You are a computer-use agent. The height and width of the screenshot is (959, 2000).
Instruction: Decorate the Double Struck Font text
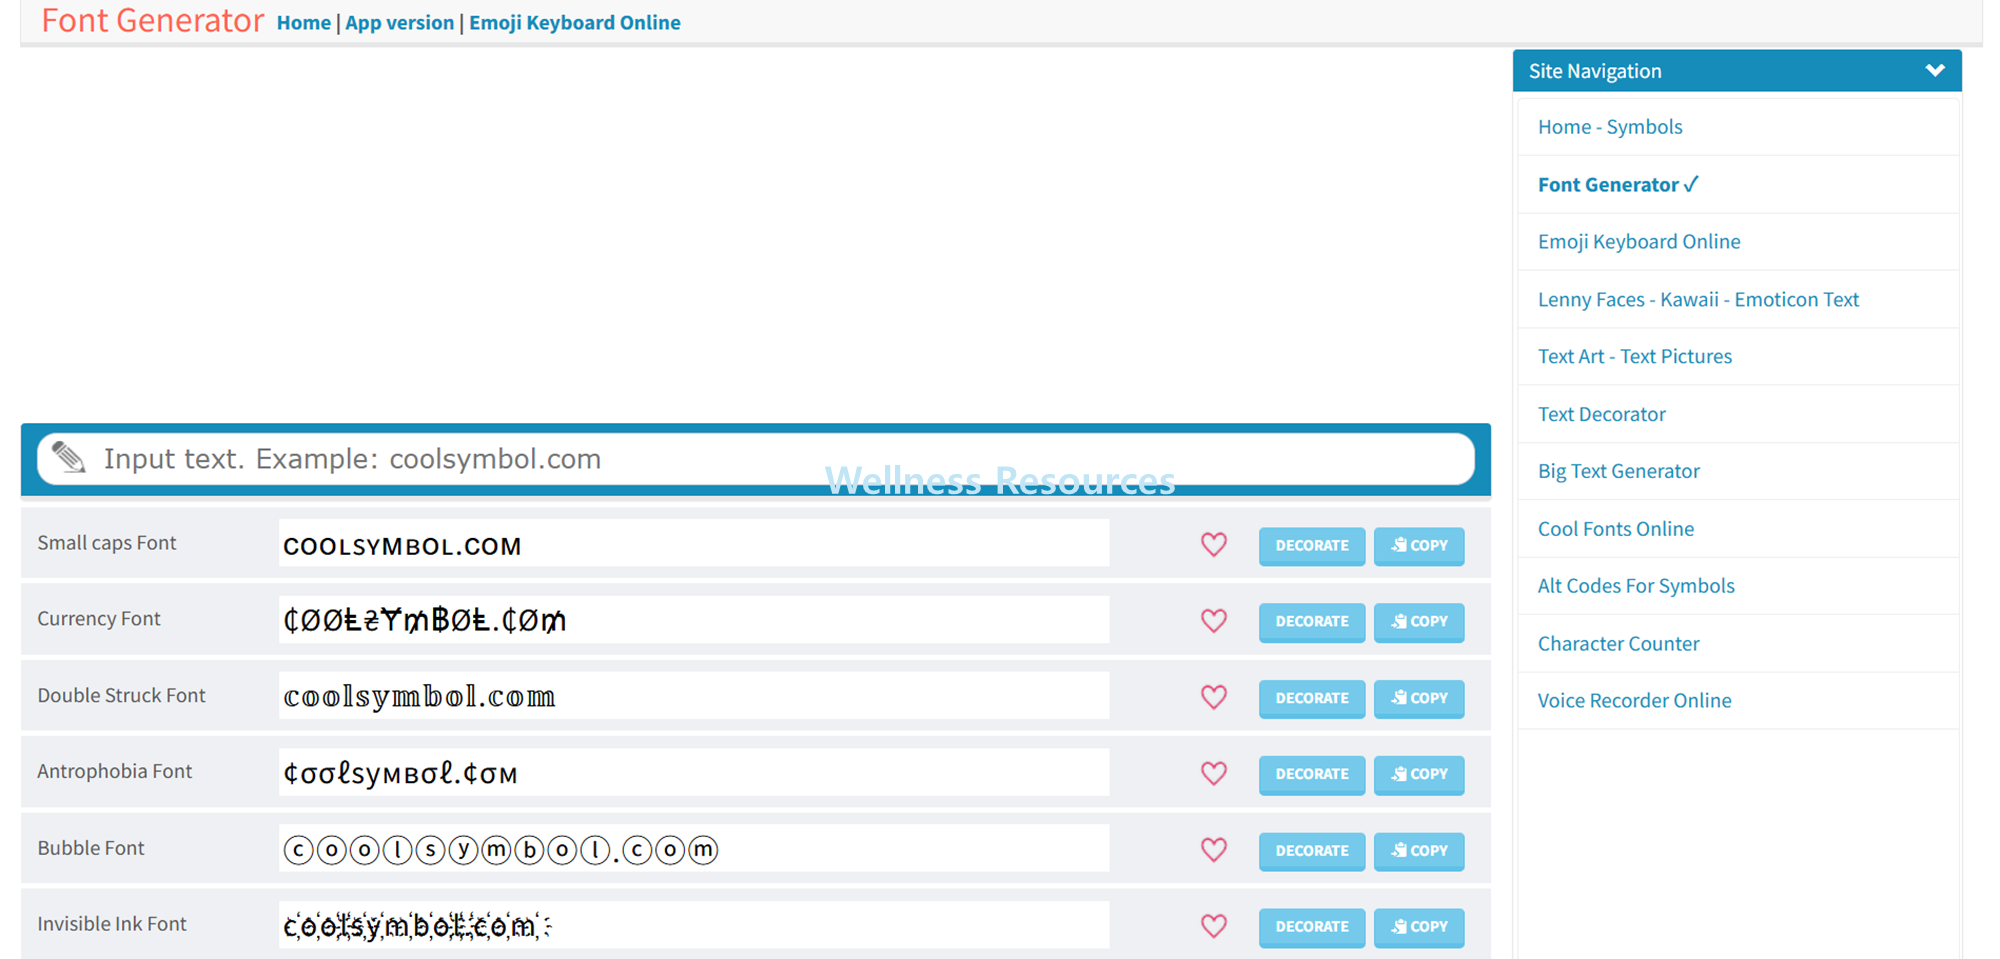1312,698
